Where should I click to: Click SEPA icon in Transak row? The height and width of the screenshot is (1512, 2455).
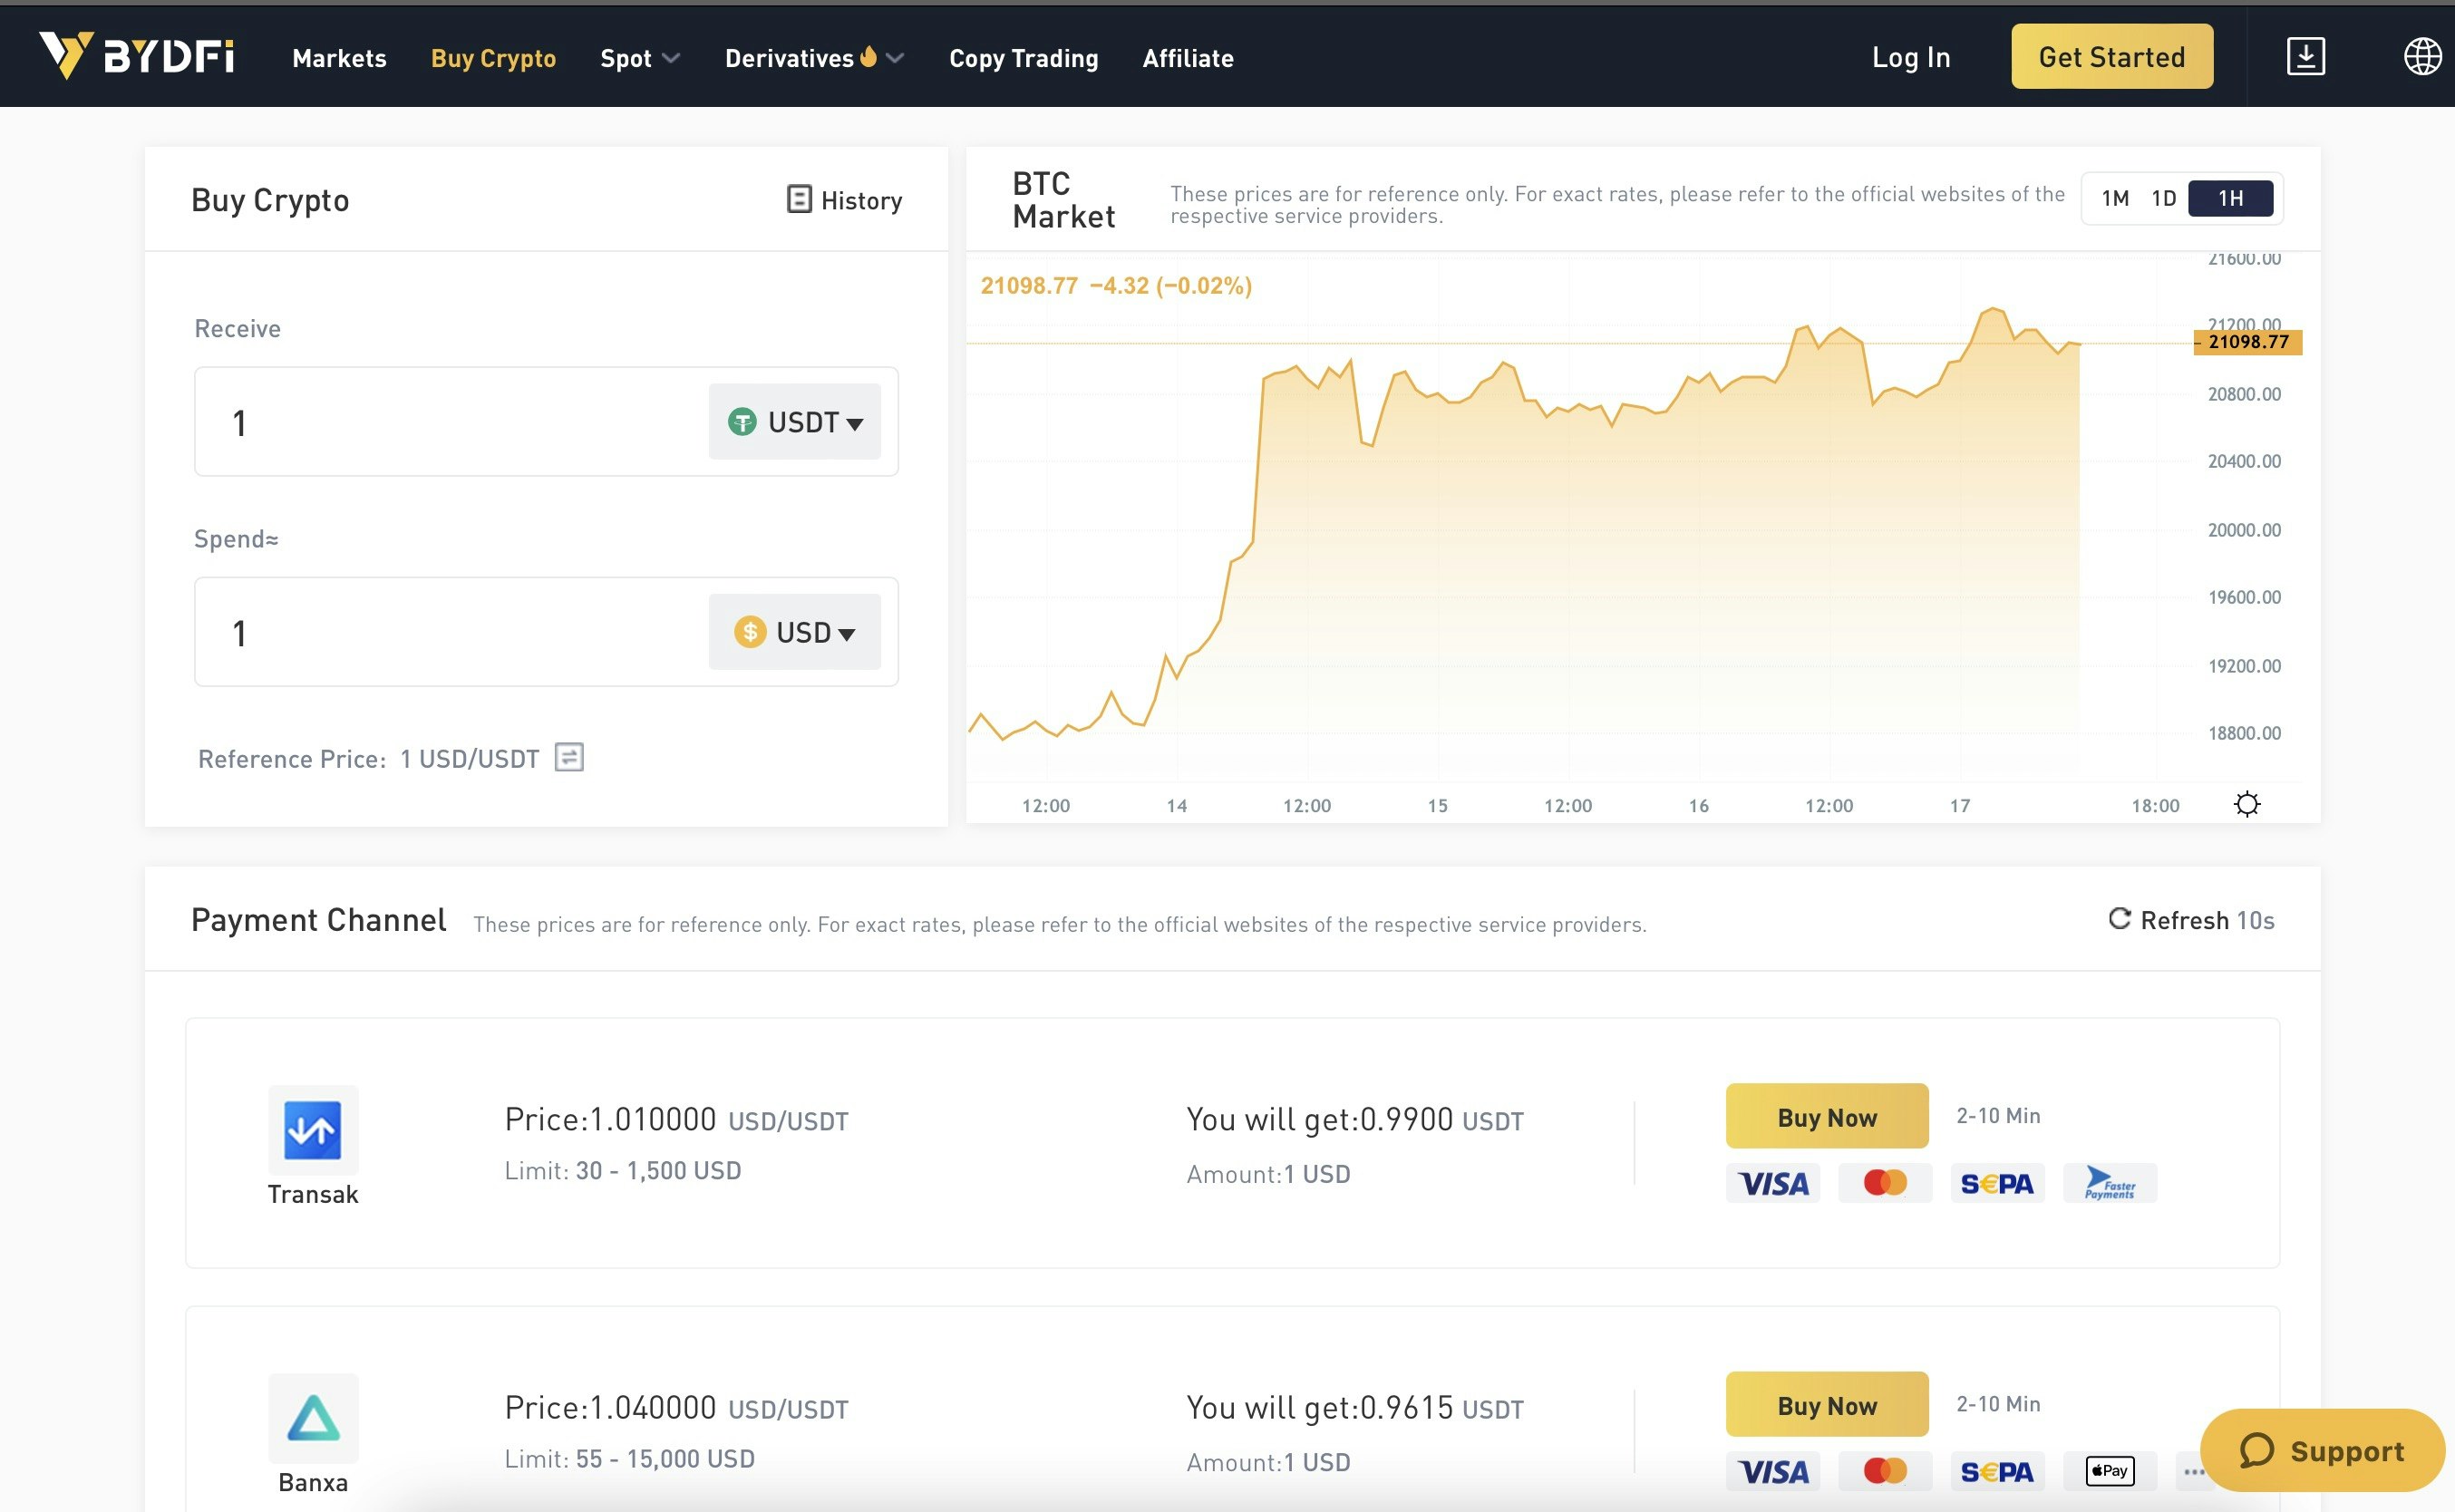point(1997,1183)
